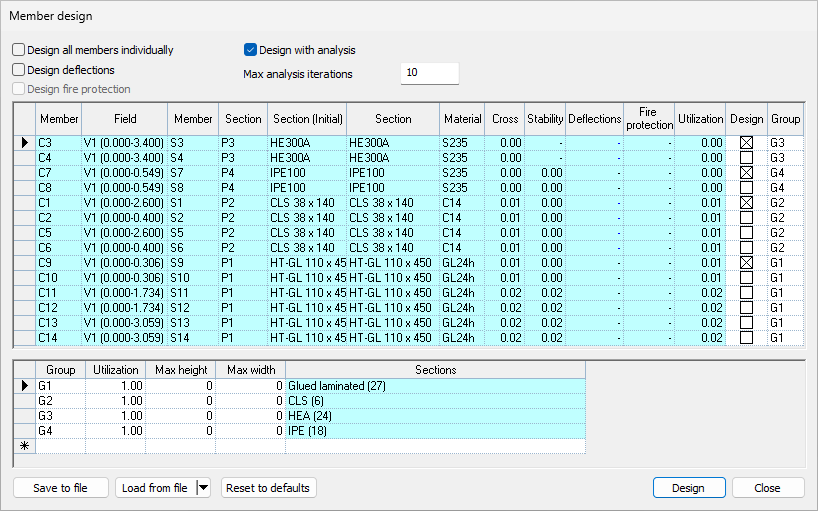Click the HE300A initial section for C3
This screenshot has height=511, width=818.
pos(307,142)
